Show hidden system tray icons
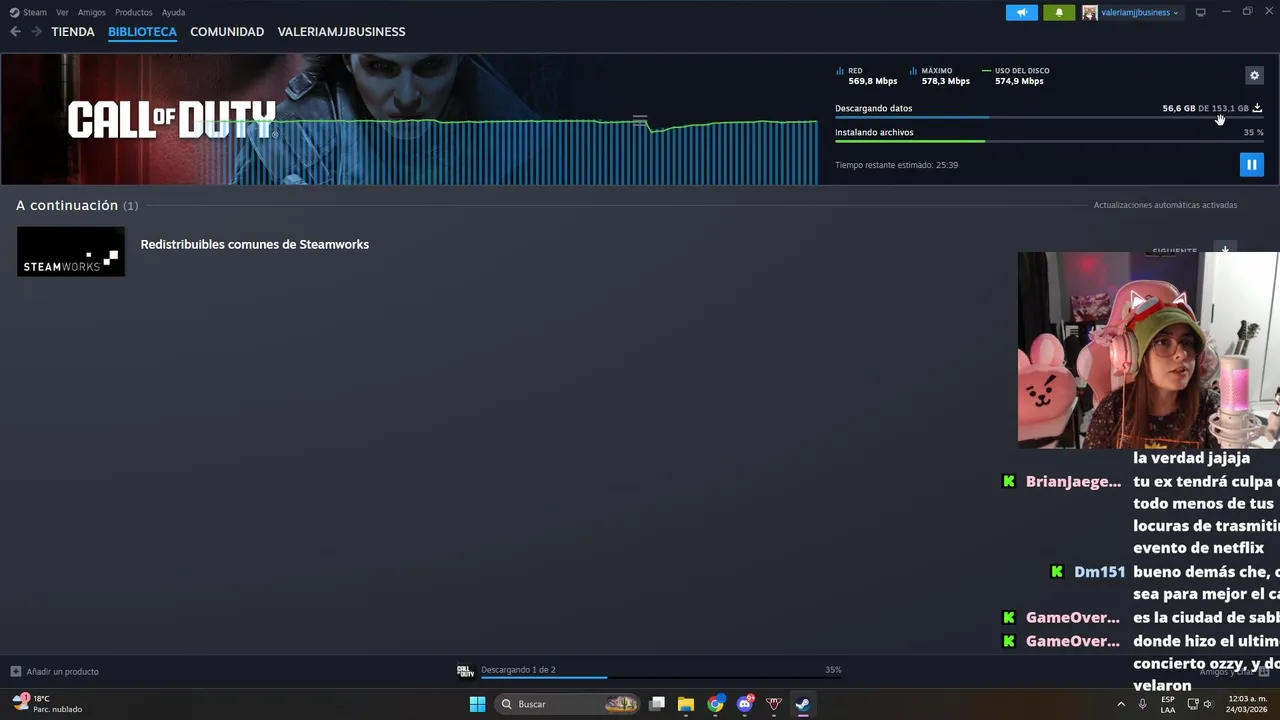 (x=1120, y=704)
